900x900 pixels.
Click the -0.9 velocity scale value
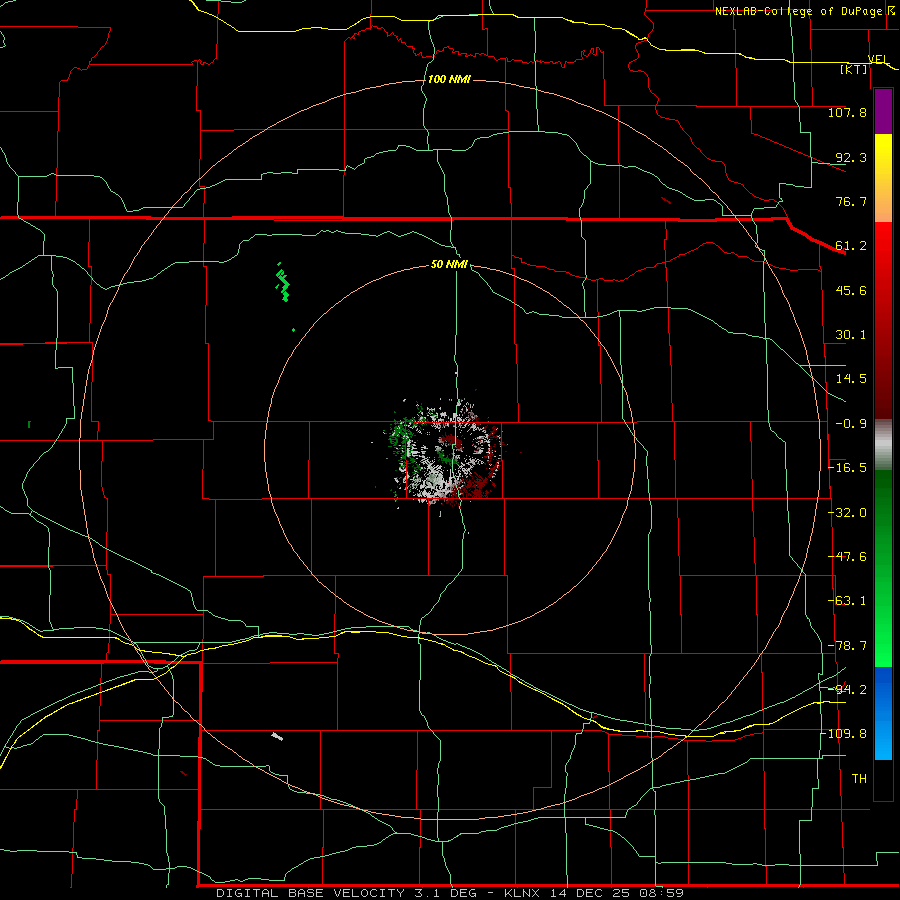(851, 424)
